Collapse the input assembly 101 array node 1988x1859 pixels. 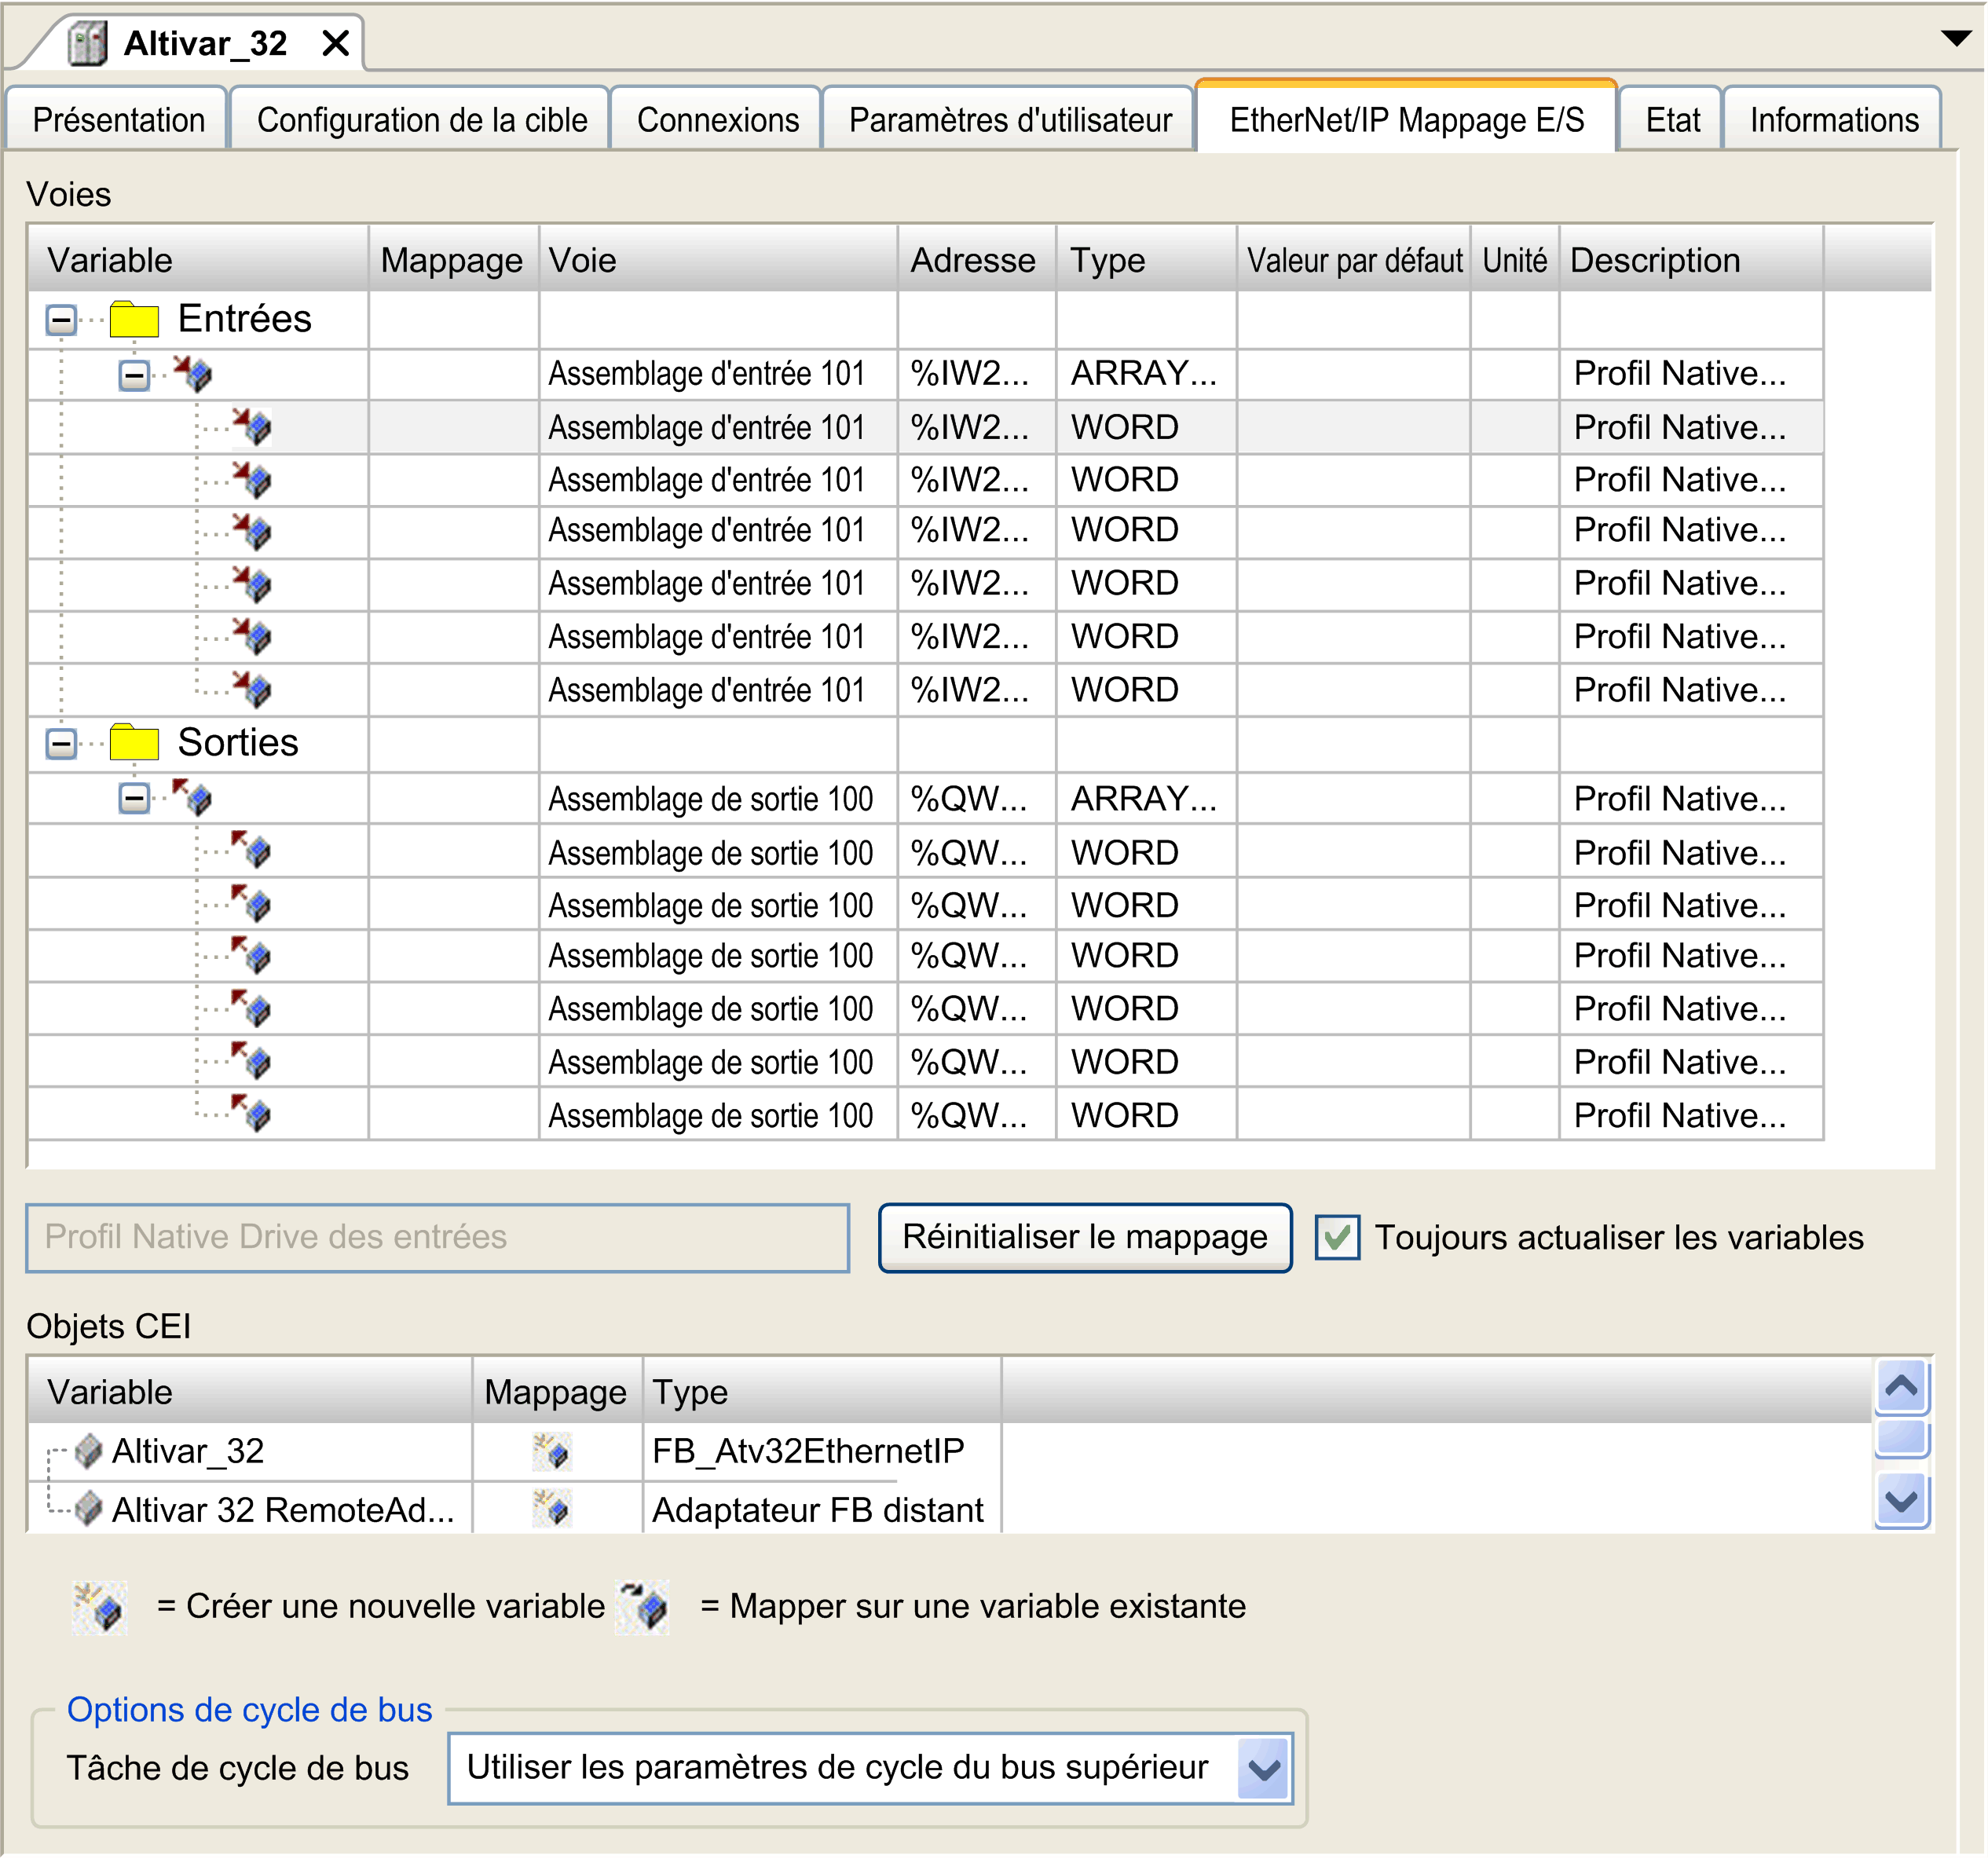coord(134,375)
